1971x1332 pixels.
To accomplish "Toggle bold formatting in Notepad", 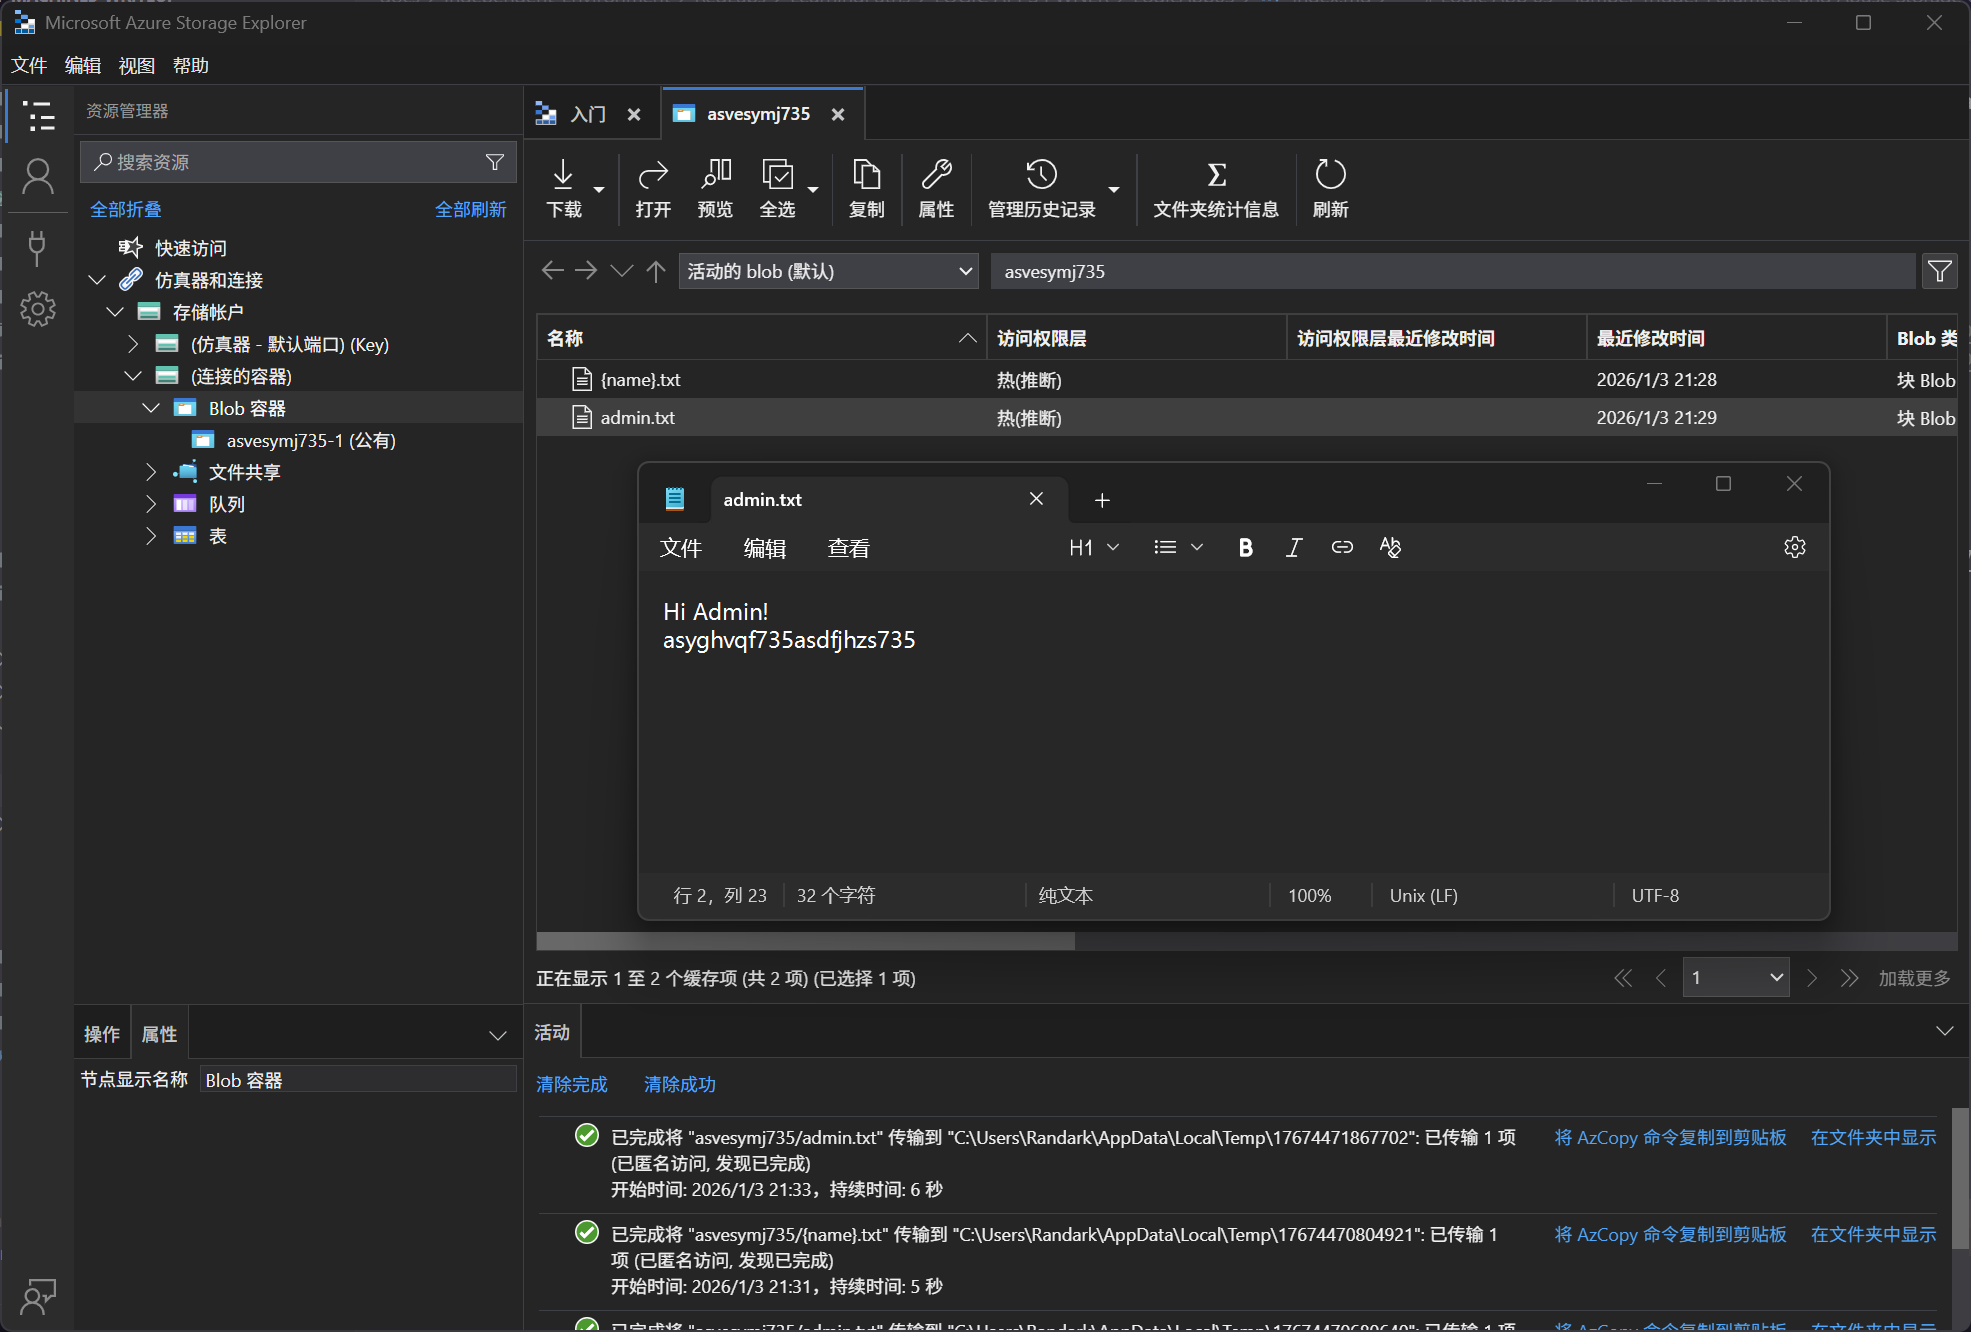I will (x=1245, y=547).
